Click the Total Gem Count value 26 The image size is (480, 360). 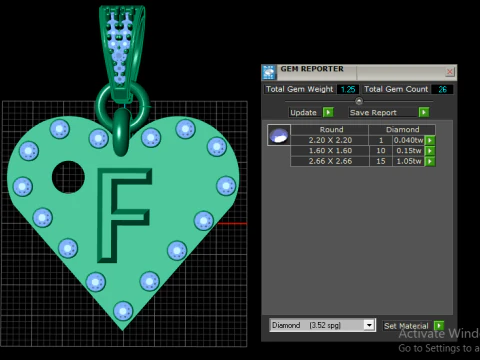442,89
